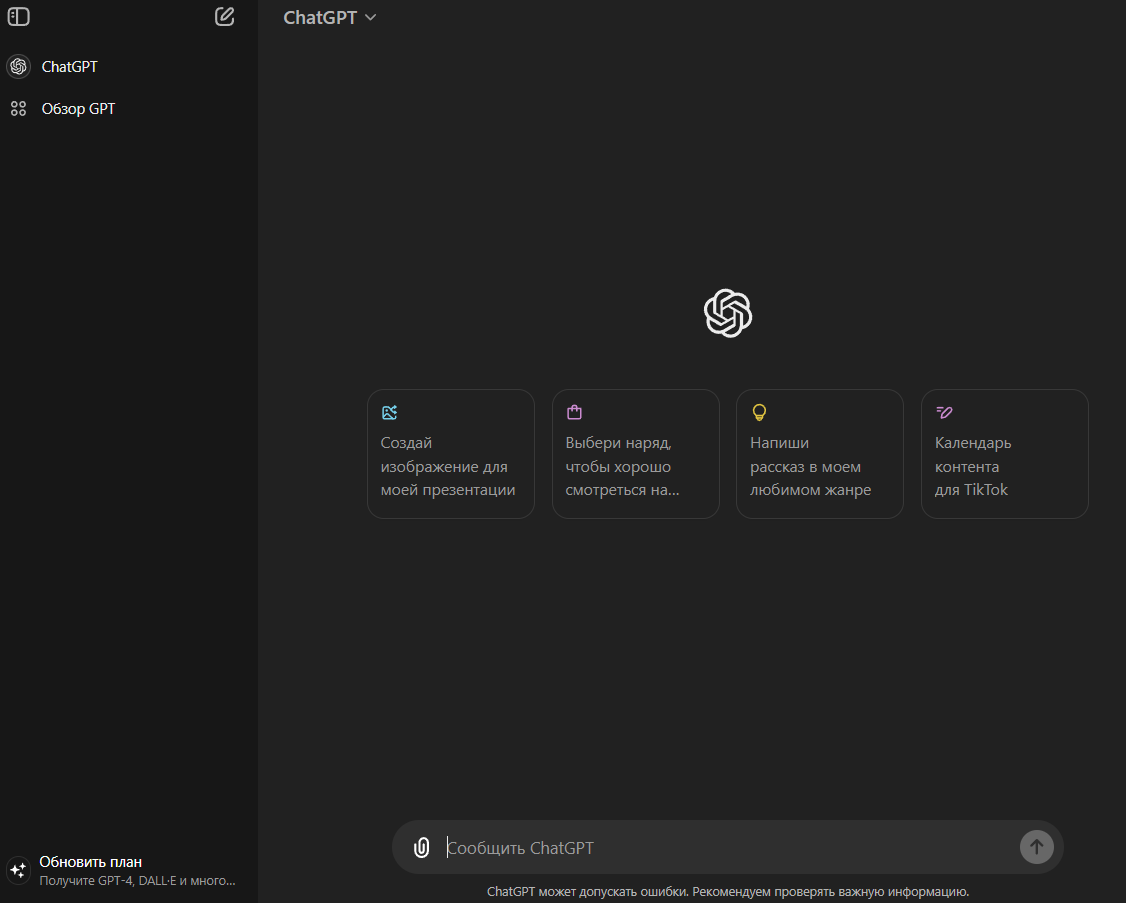Click the Получите GPT-4, DALL·E и много... subtitle

click(137, 881)
